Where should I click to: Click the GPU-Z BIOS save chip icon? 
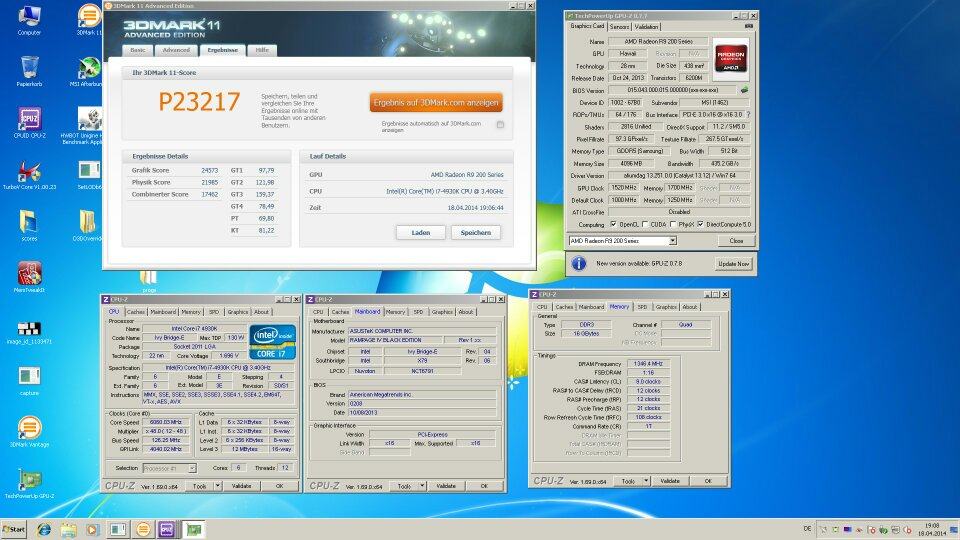pos(744,90)
